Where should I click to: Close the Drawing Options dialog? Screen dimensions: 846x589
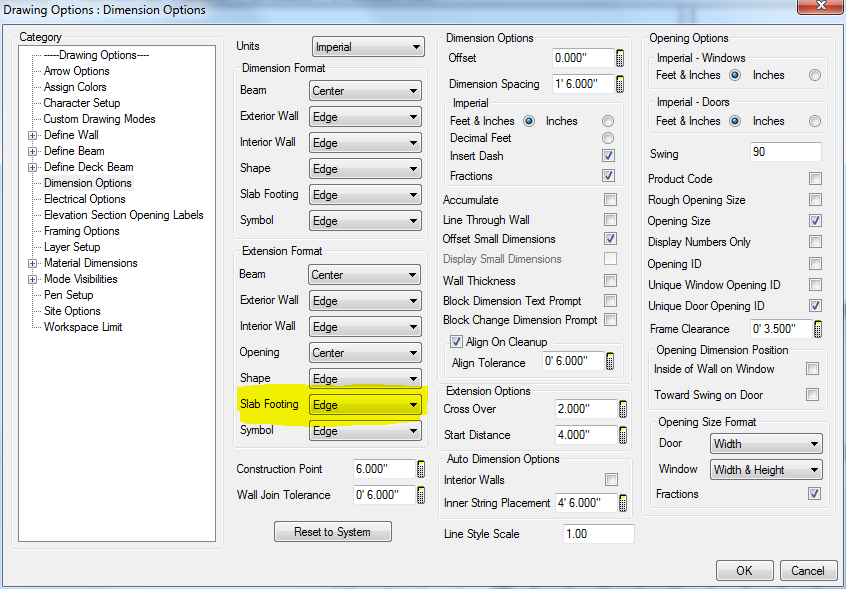821,5
